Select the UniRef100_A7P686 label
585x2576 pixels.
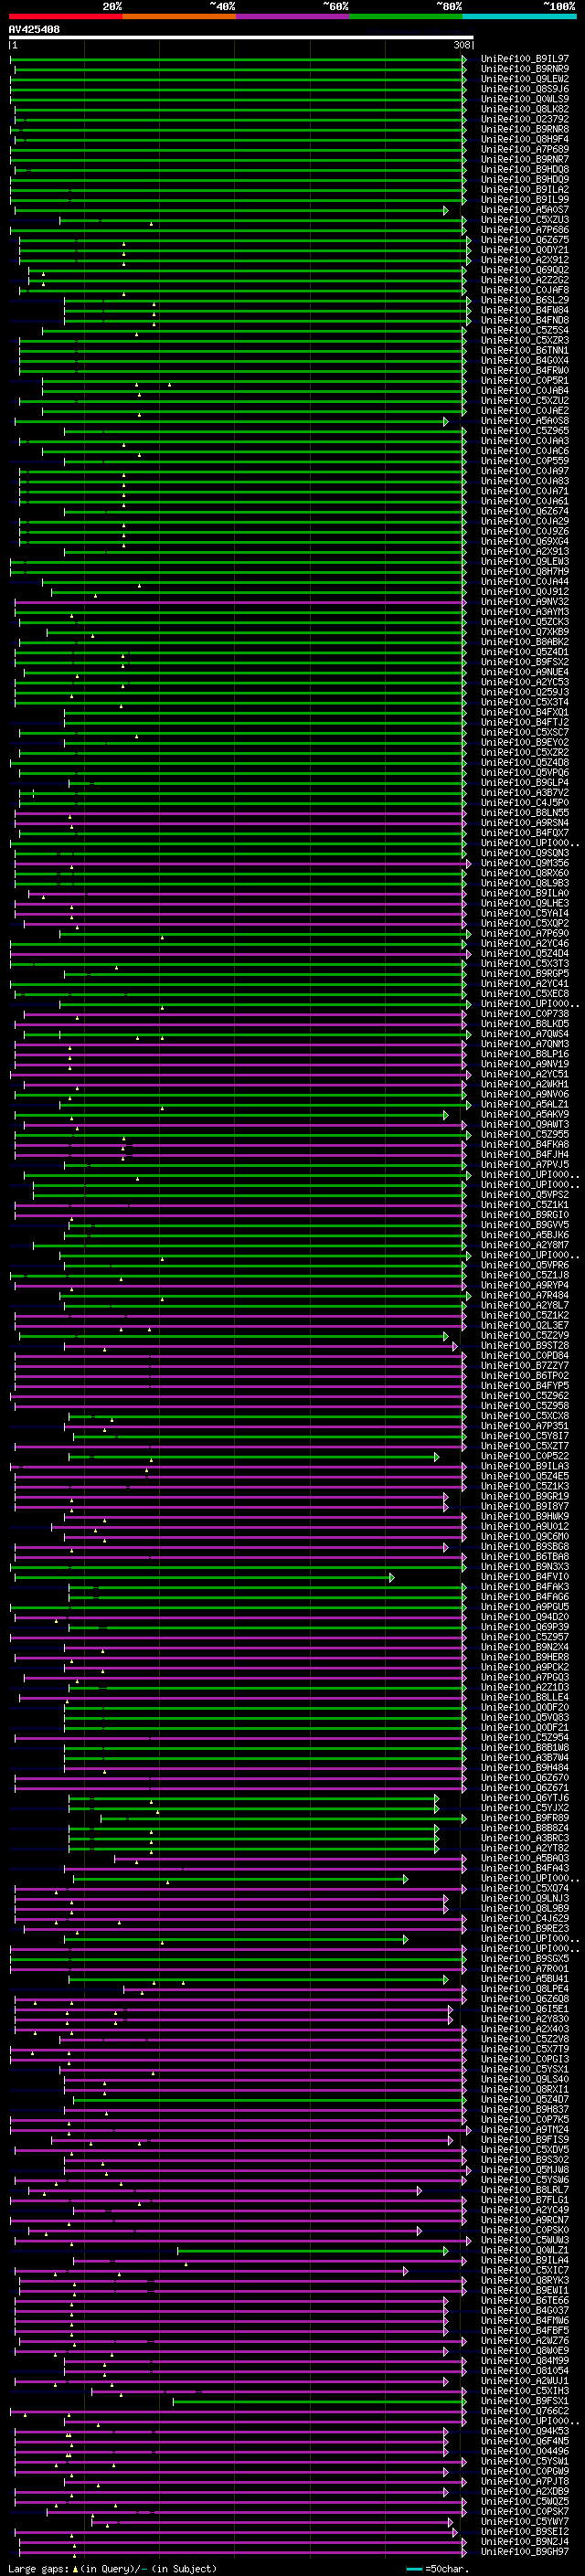click(x=525, y=230)
